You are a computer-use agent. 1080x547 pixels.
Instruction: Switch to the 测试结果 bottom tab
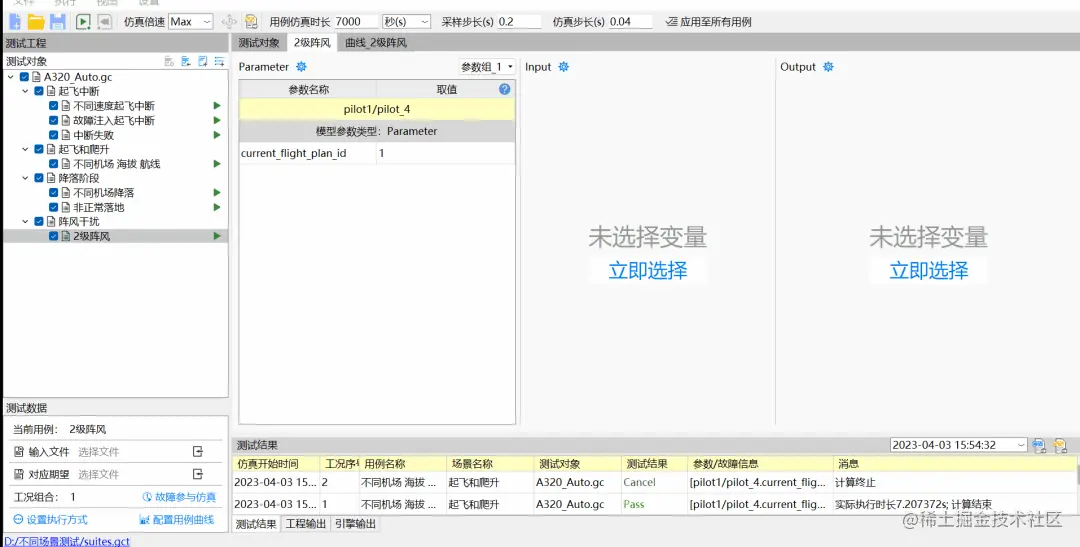(x=256, y=524)
